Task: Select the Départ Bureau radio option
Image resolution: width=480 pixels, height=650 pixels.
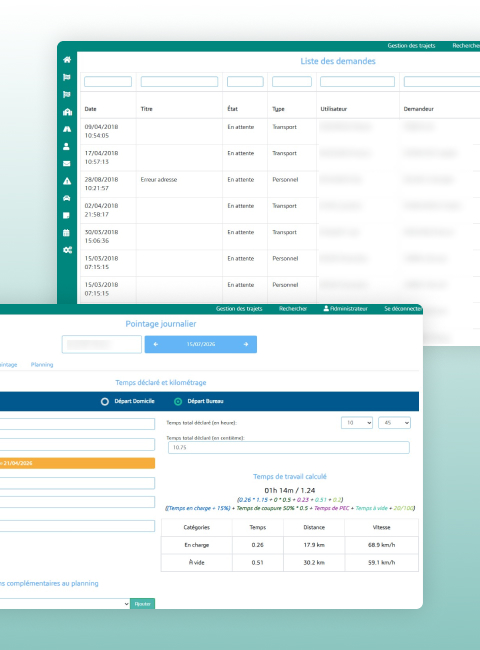Action: coord(178,402)
